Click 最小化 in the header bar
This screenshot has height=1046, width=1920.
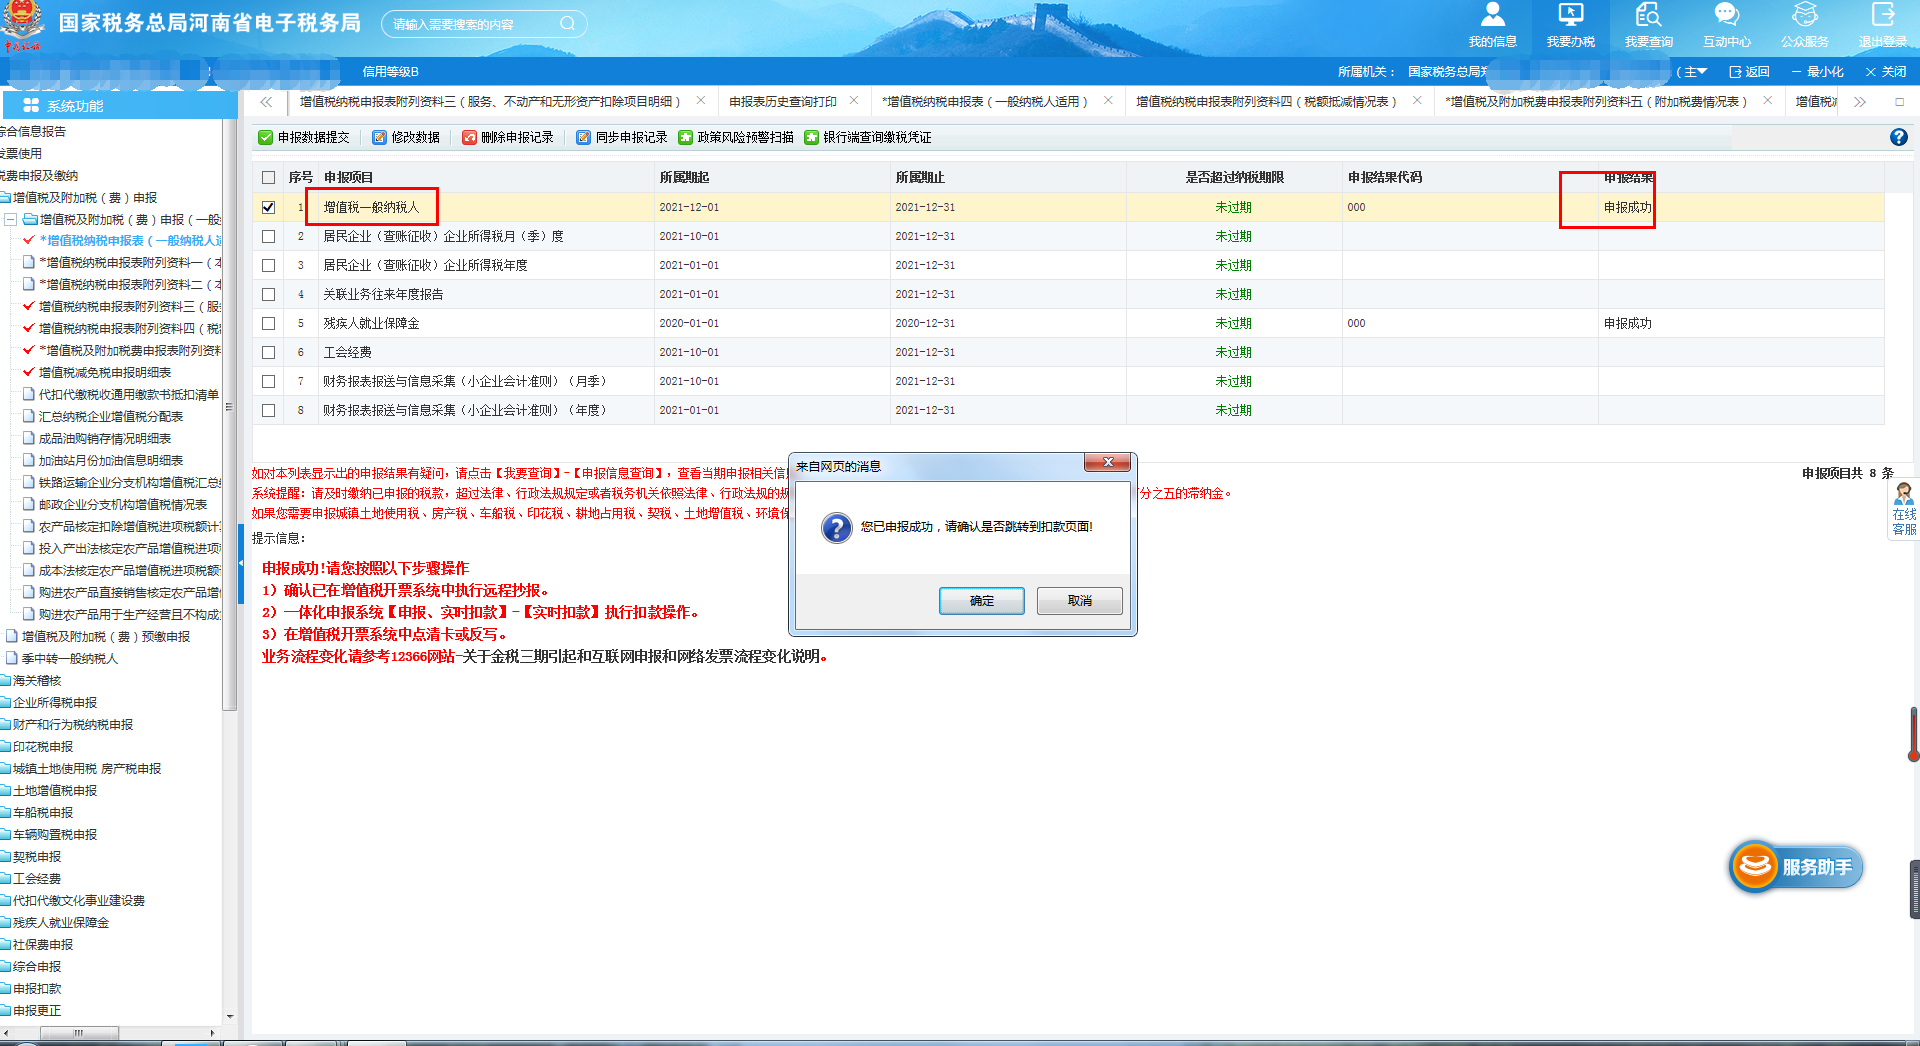[1818, 72]
